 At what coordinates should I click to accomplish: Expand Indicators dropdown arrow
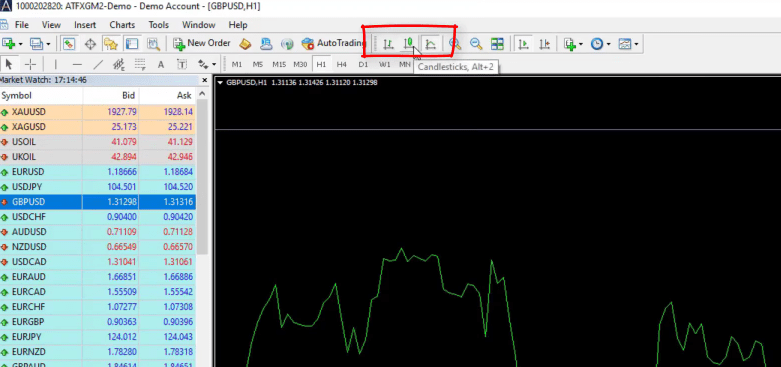click(581, 44)
